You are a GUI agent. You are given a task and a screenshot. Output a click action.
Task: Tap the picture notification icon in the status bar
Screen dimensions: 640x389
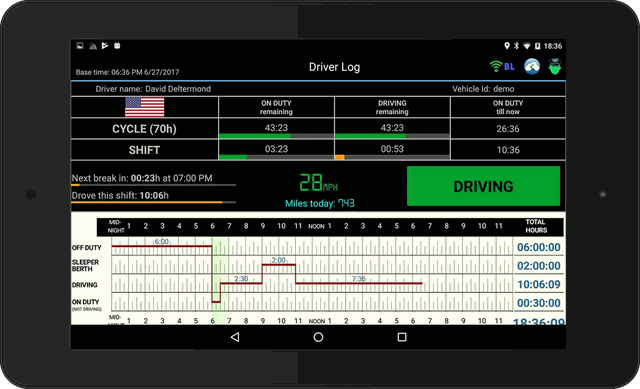point(80,46)
